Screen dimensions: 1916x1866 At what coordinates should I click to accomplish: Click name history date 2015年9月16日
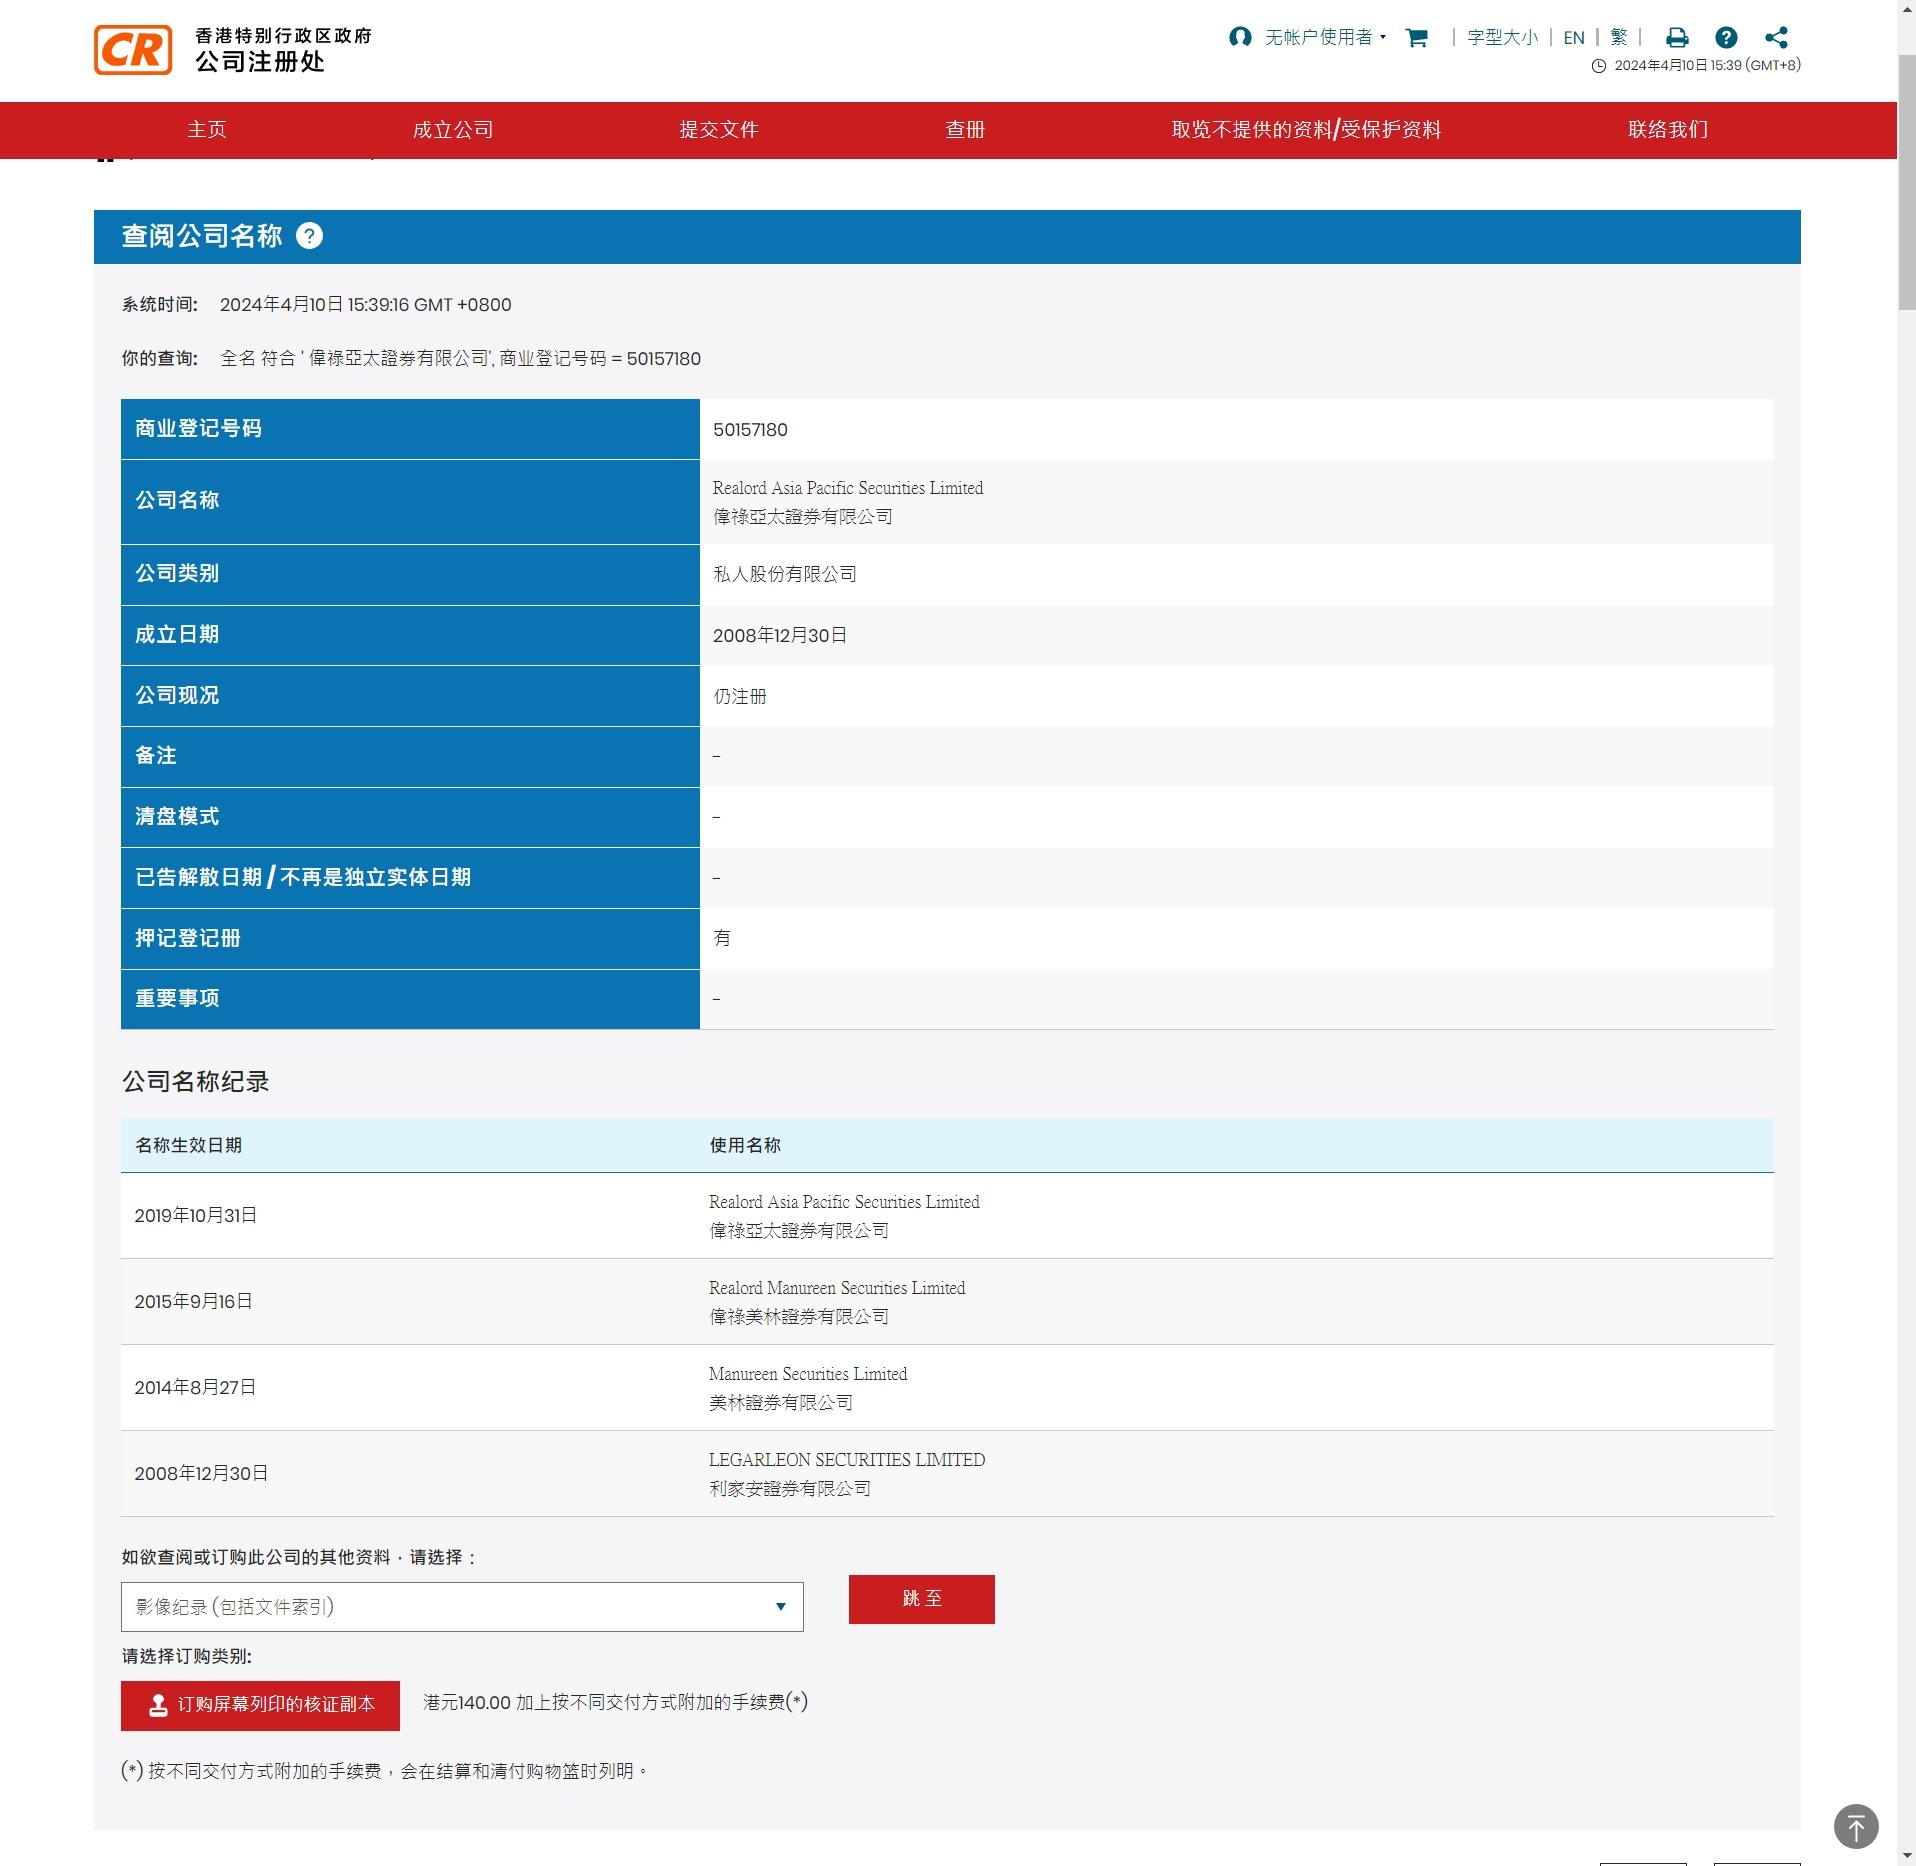coord(193,1302)
